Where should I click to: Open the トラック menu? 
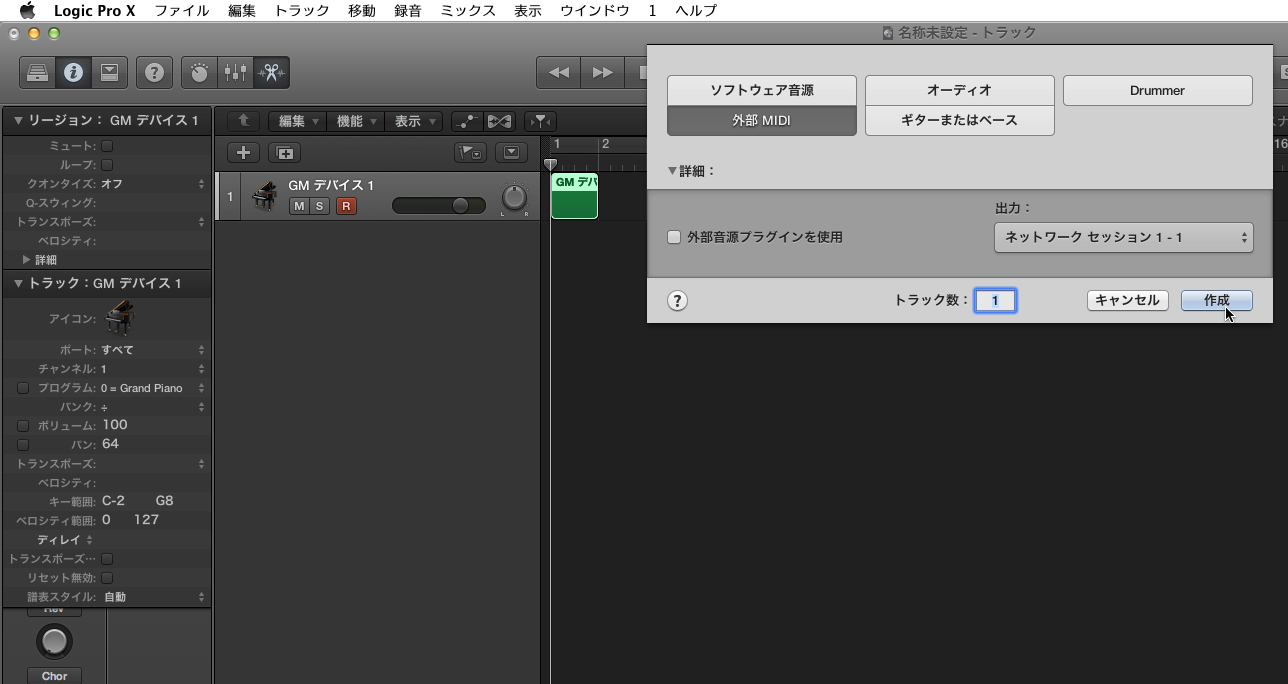[302, 11]
